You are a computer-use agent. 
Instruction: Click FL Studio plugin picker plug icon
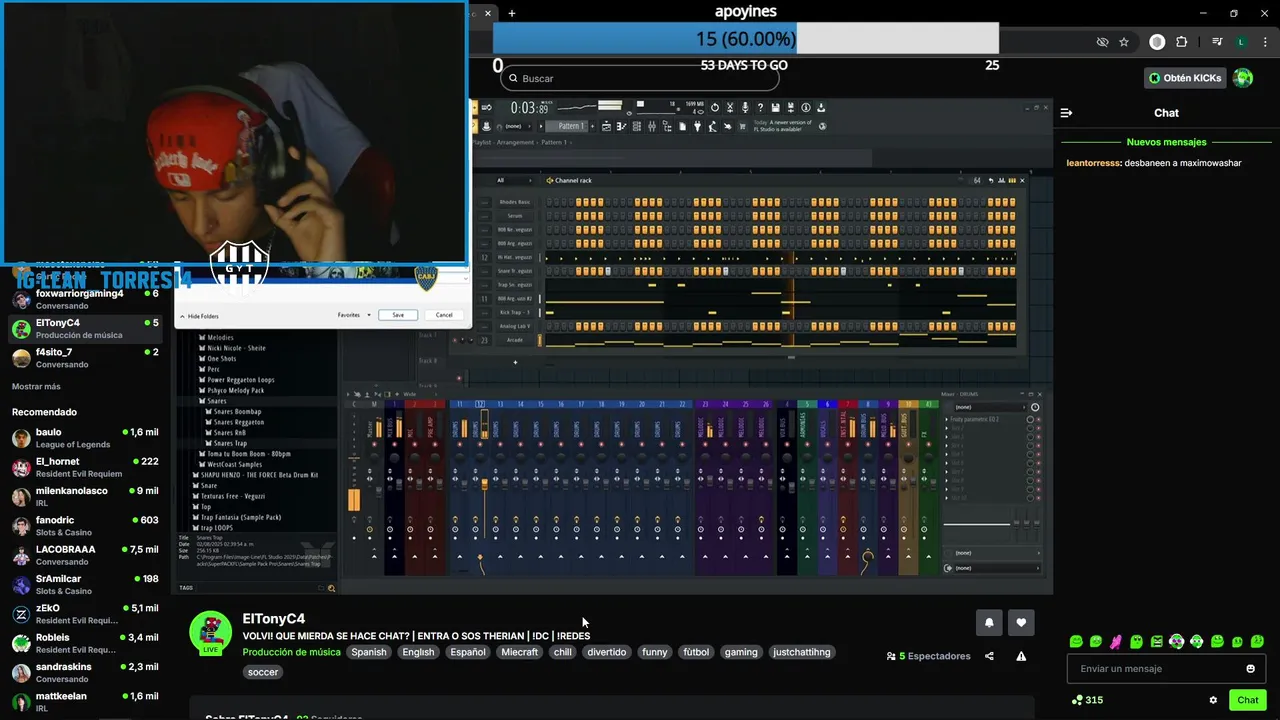pyautogui.click(x=697, y=125)
